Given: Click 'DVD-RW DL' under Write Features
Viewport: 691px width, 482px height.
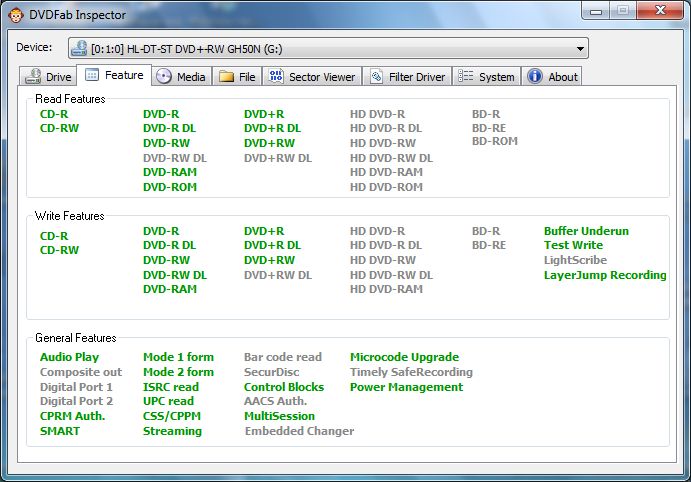Looking at the screenshot, I should pos(175,275).
